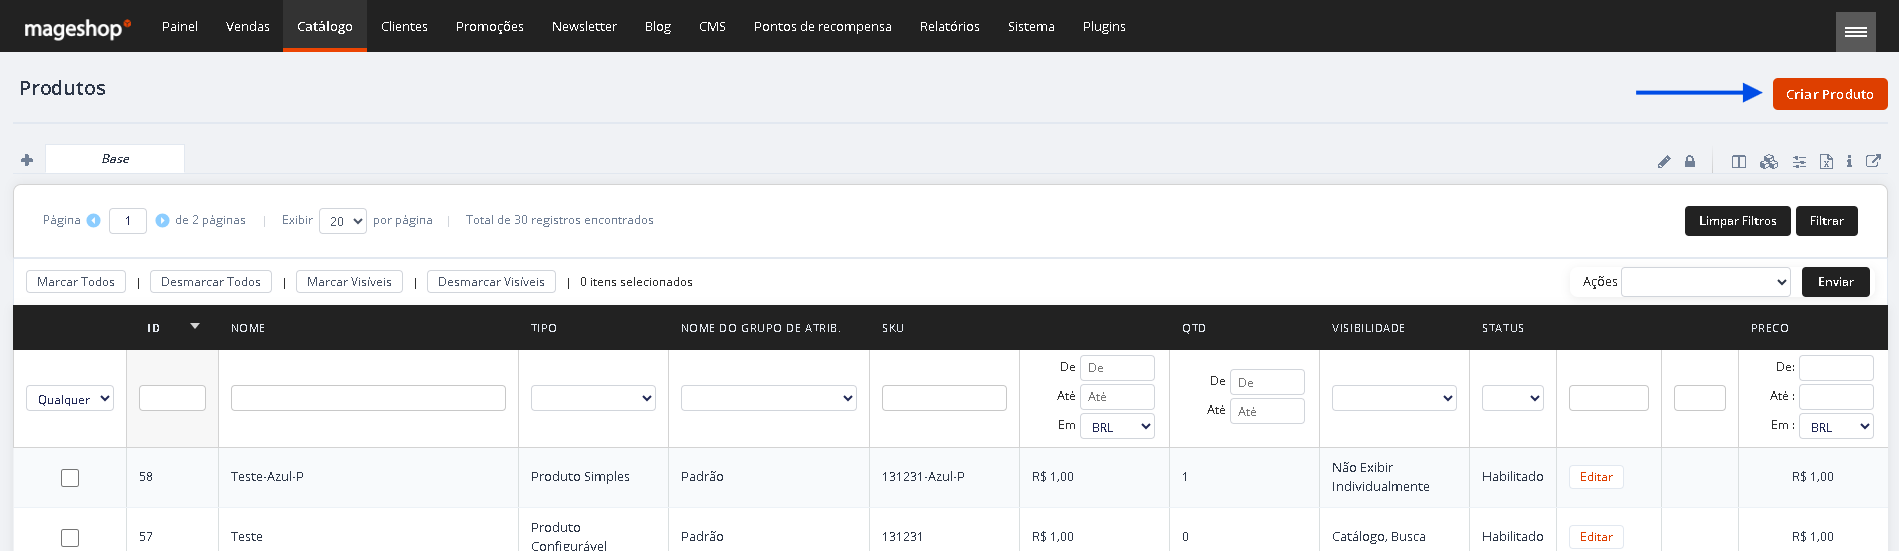Open the sliders settings icon
This screenshot has width=1899, height=551.
coord(1799,161)
